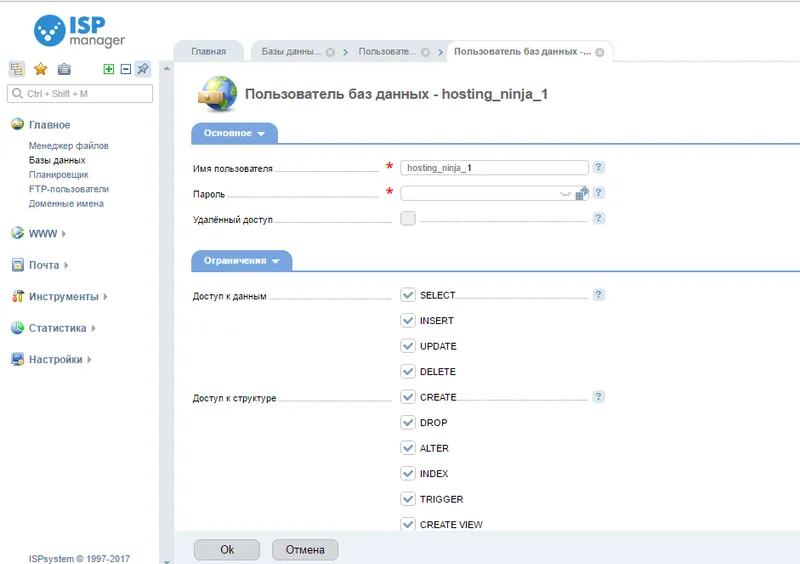Switch to the Главная tab
800x564 pixels.
point(209,52)
